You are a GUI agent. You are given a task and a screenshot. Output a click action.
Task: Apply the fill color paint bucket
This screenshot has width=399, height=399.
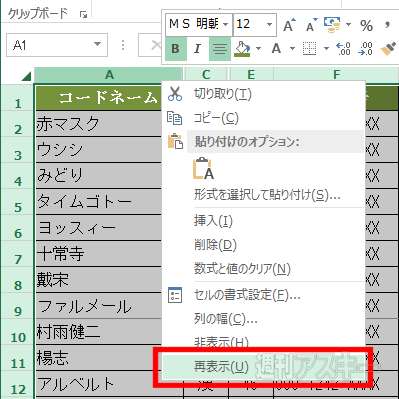coord(242,49)
